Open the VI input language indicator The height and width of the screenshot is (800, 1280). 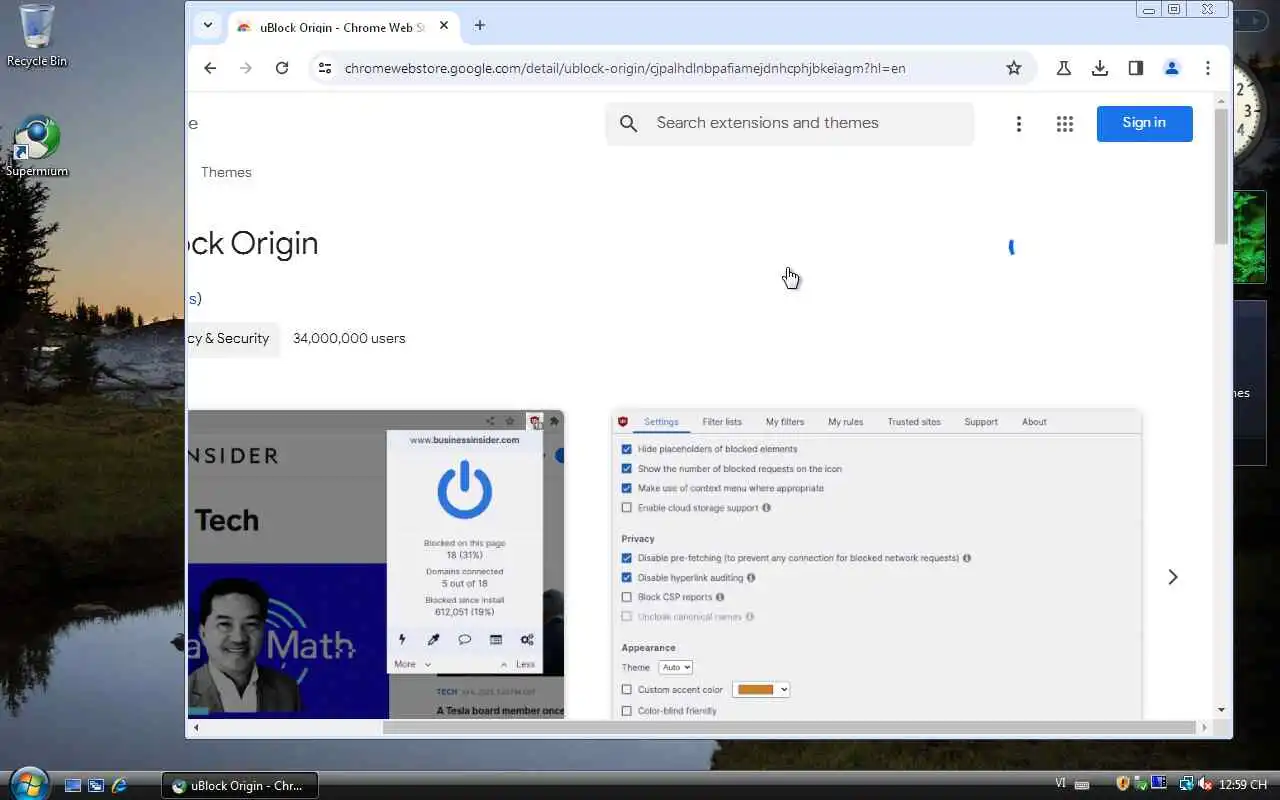1060,785
